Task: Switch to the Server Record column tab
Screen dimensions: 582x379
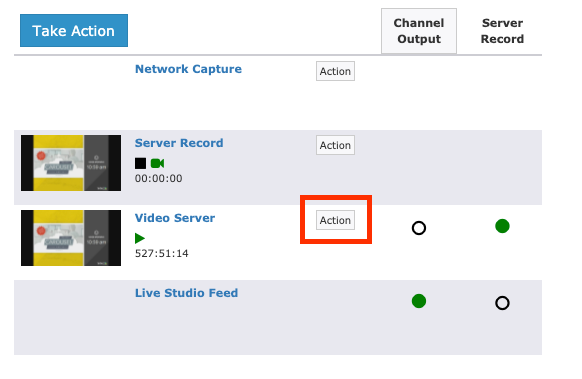Action: tap(502, 31)
